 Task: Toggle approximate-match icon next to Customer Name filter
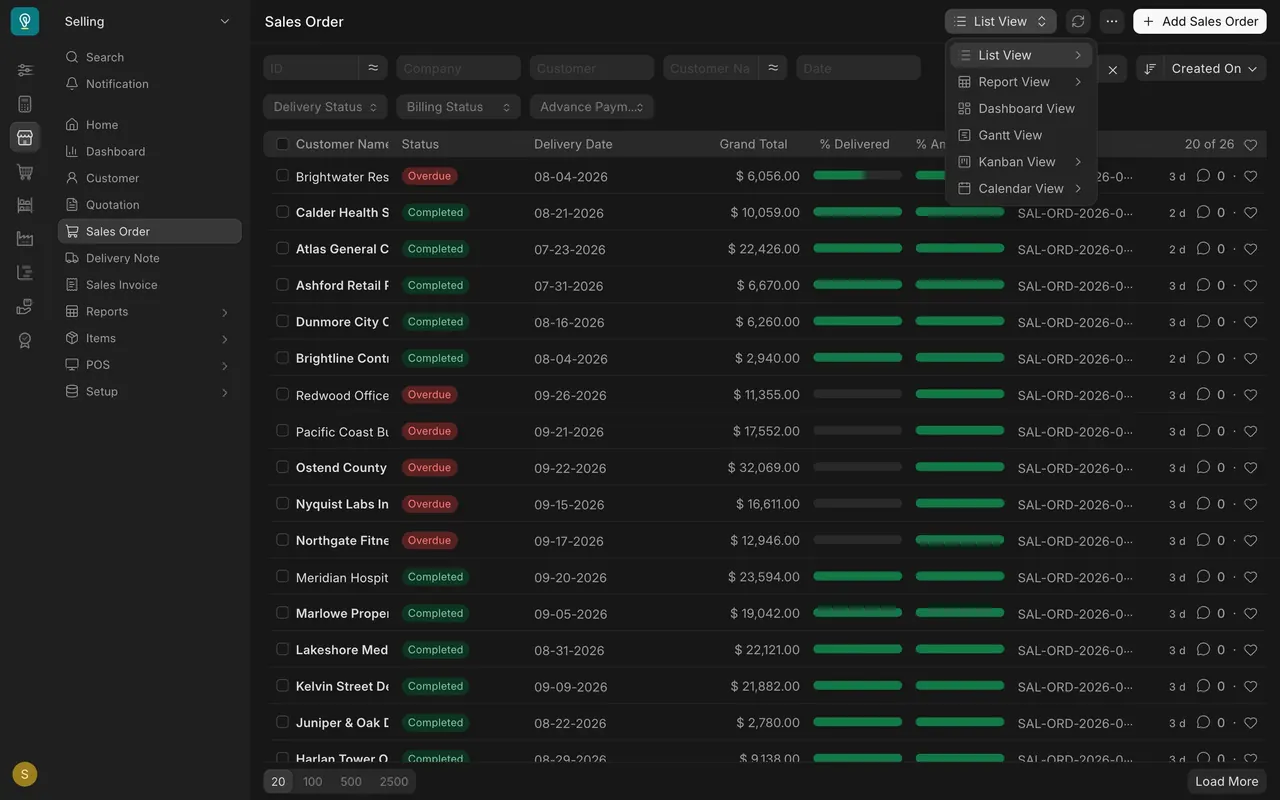[x=773, y=68]
